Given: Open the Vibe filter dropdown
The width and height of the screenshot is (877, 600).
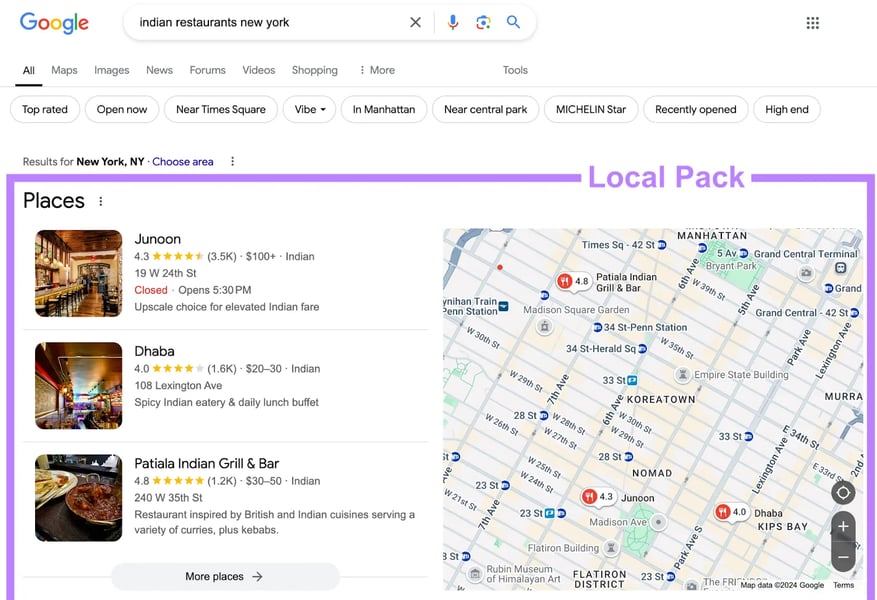Looking at the screenshot, I should 309,110.
